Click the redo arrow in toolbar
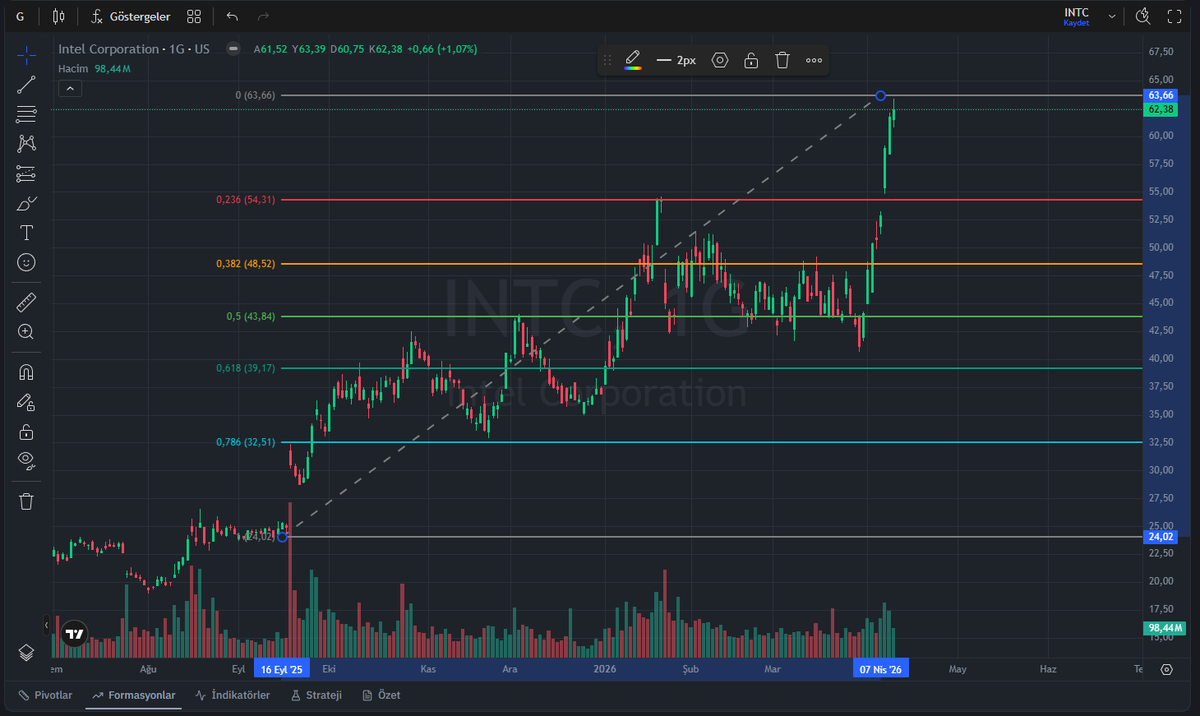 click(263, 17)
